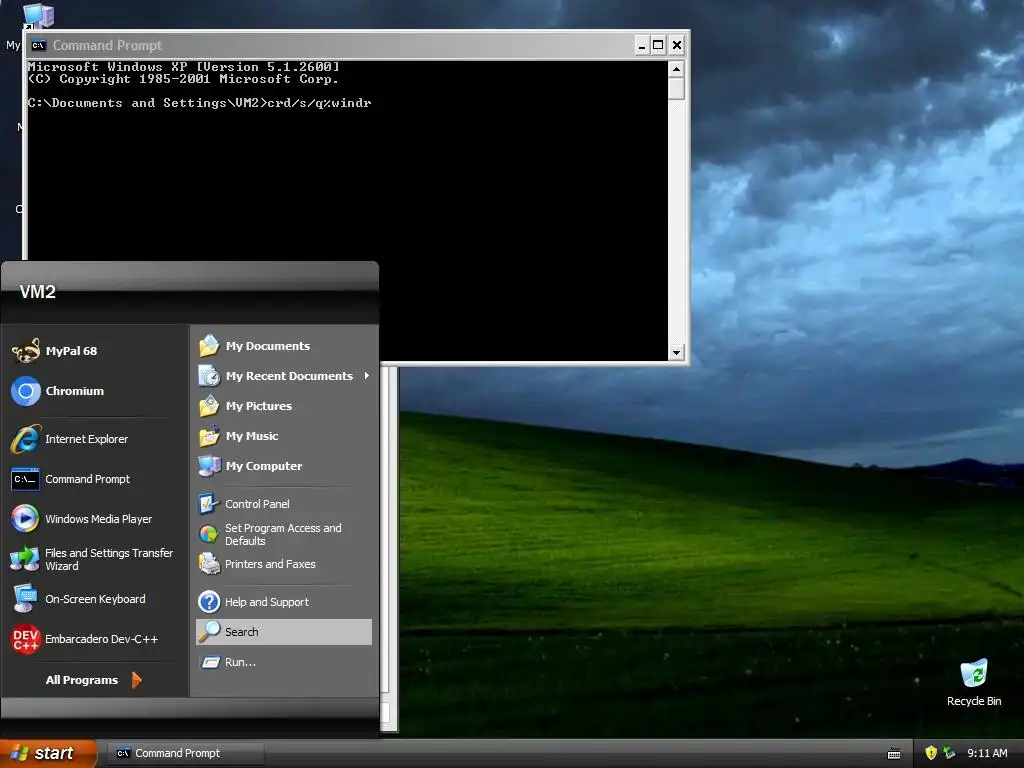
Task: Open MyPal 68 raccoon icon
Action: tap(25, 351)
